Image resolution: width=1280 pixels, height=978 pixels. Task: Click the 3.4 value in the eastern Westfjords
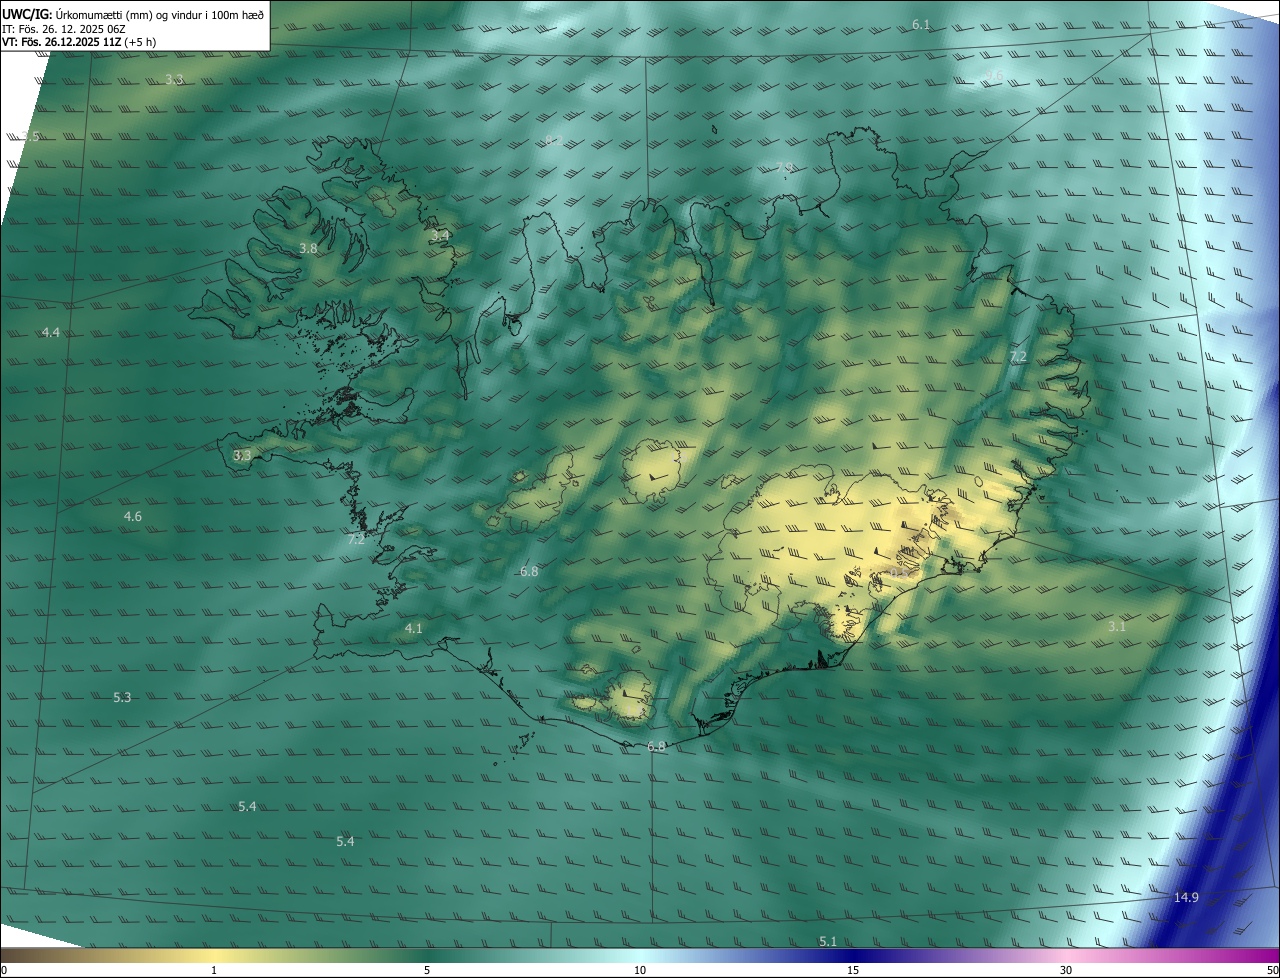click(441, 235)
